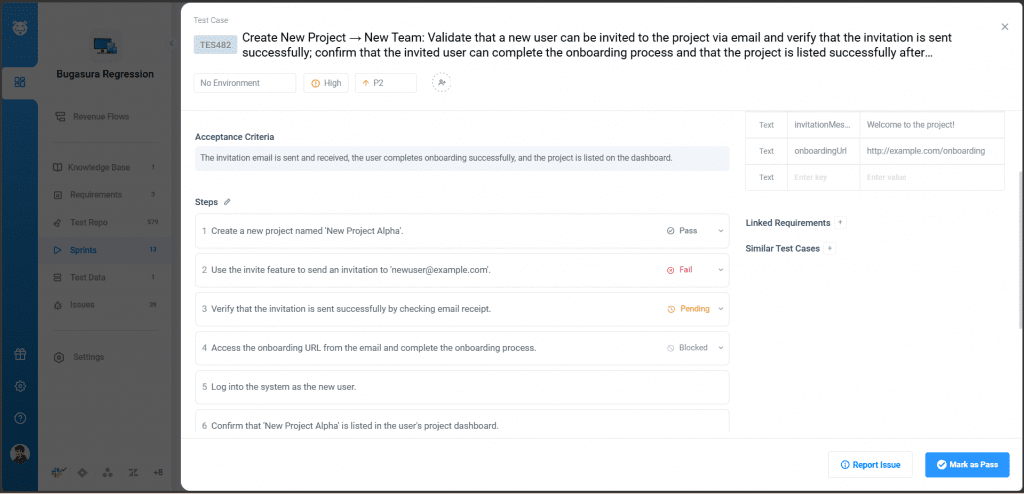Edit steps using the pencil icon
This screenshot has width=1024, height=494.
click(227, 202)
